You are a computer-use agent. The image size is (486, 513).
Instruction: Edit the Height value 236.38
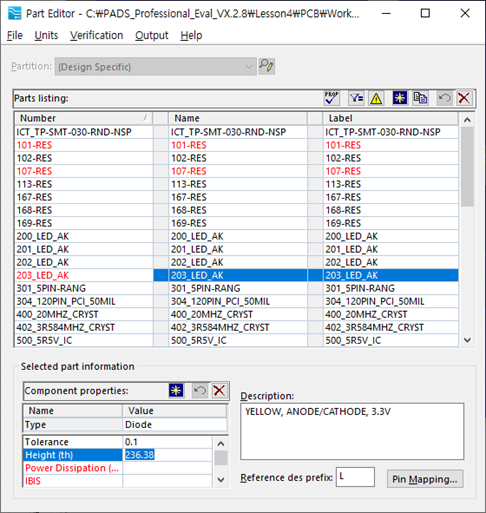point(168,455)
